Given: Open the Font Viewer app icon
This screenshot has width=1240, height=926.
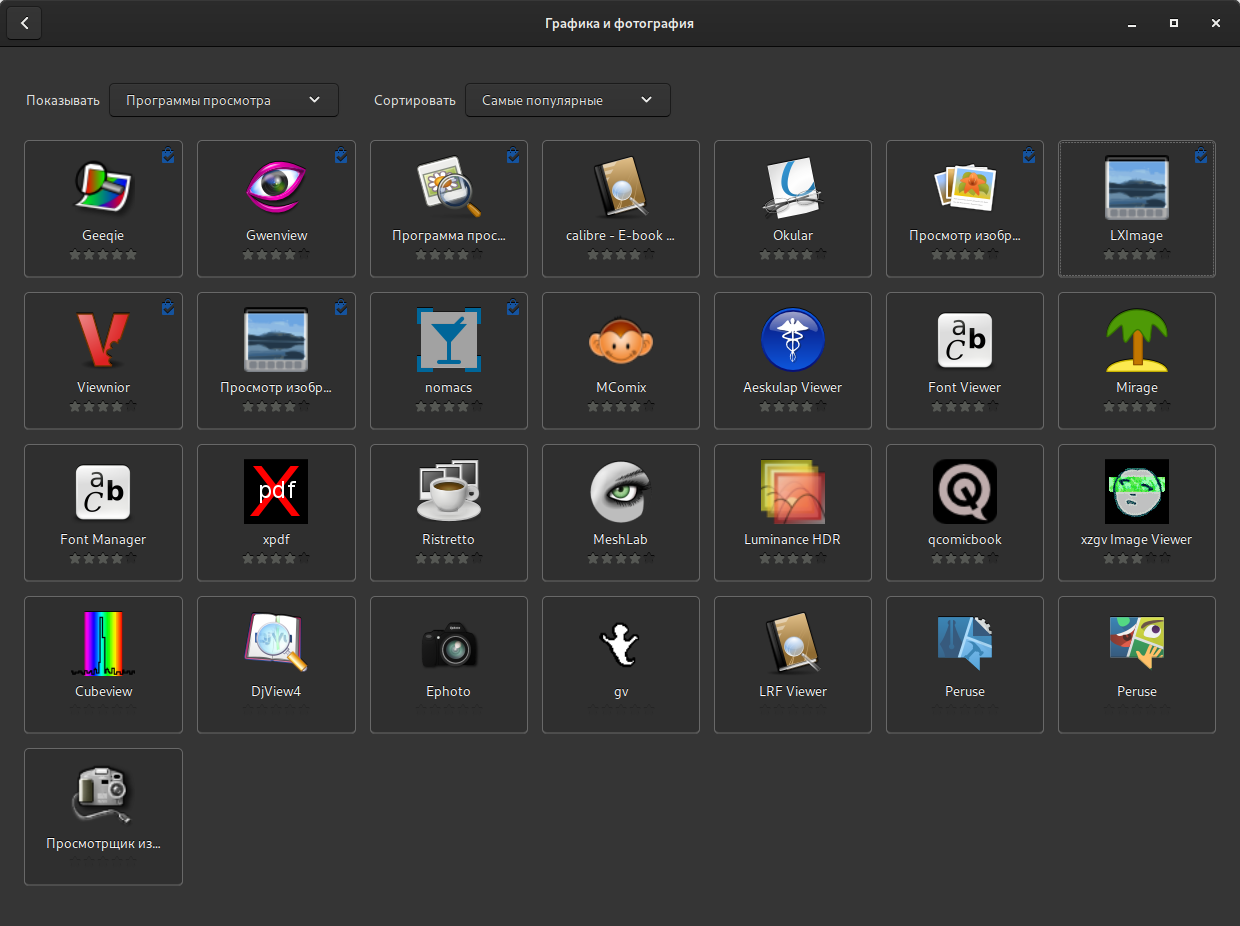Looking at the screenshot, I should click(x=965, y=338).
